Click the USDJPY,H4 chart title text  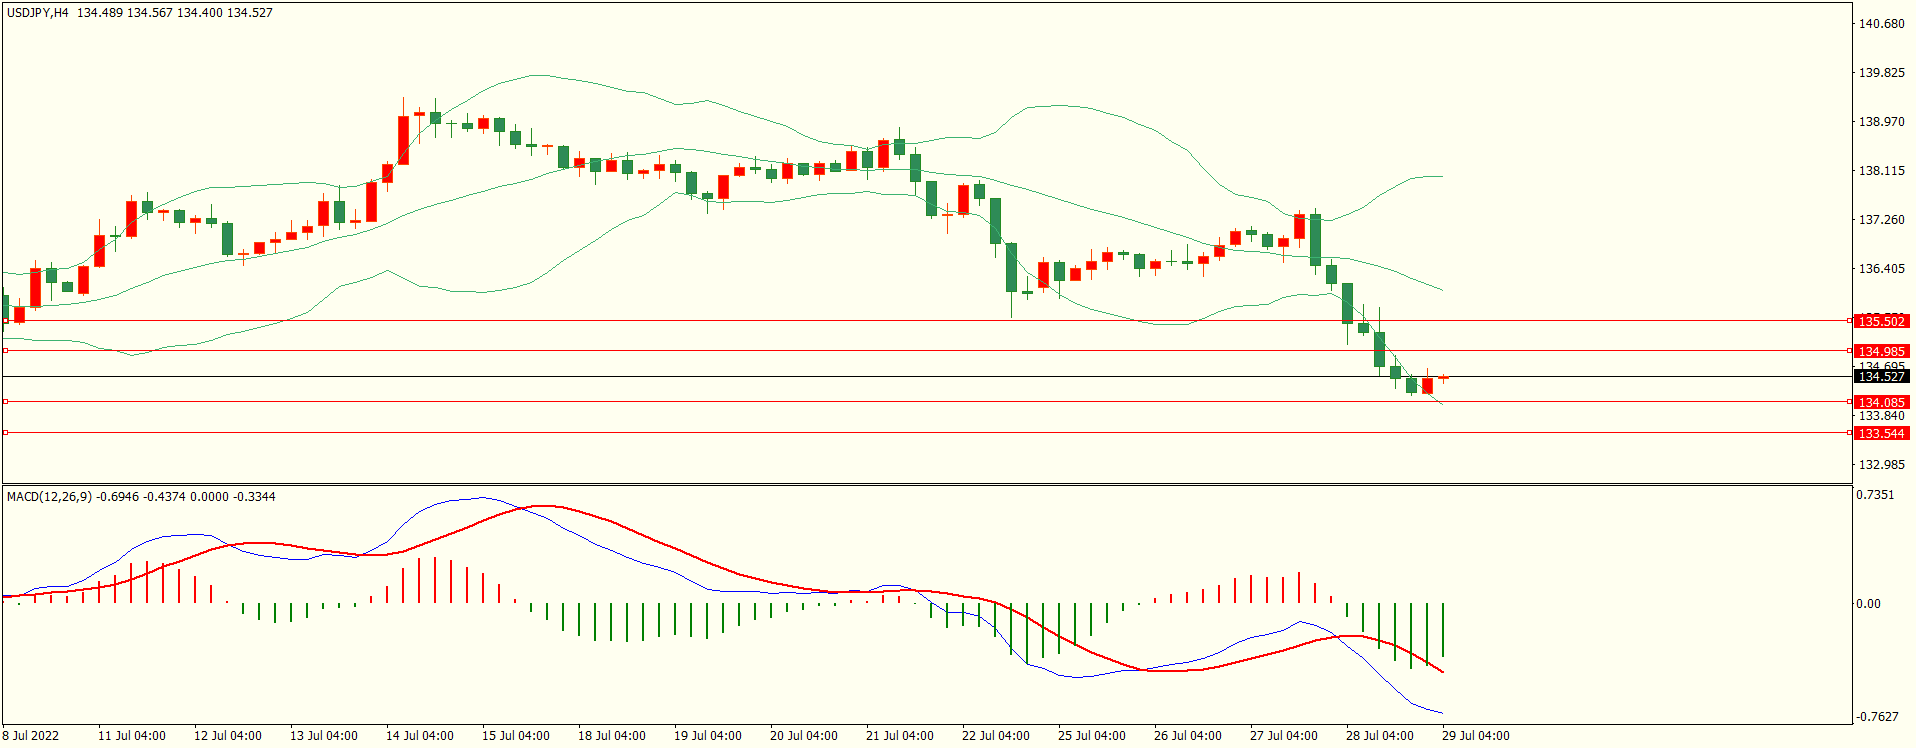coord(38,13)
